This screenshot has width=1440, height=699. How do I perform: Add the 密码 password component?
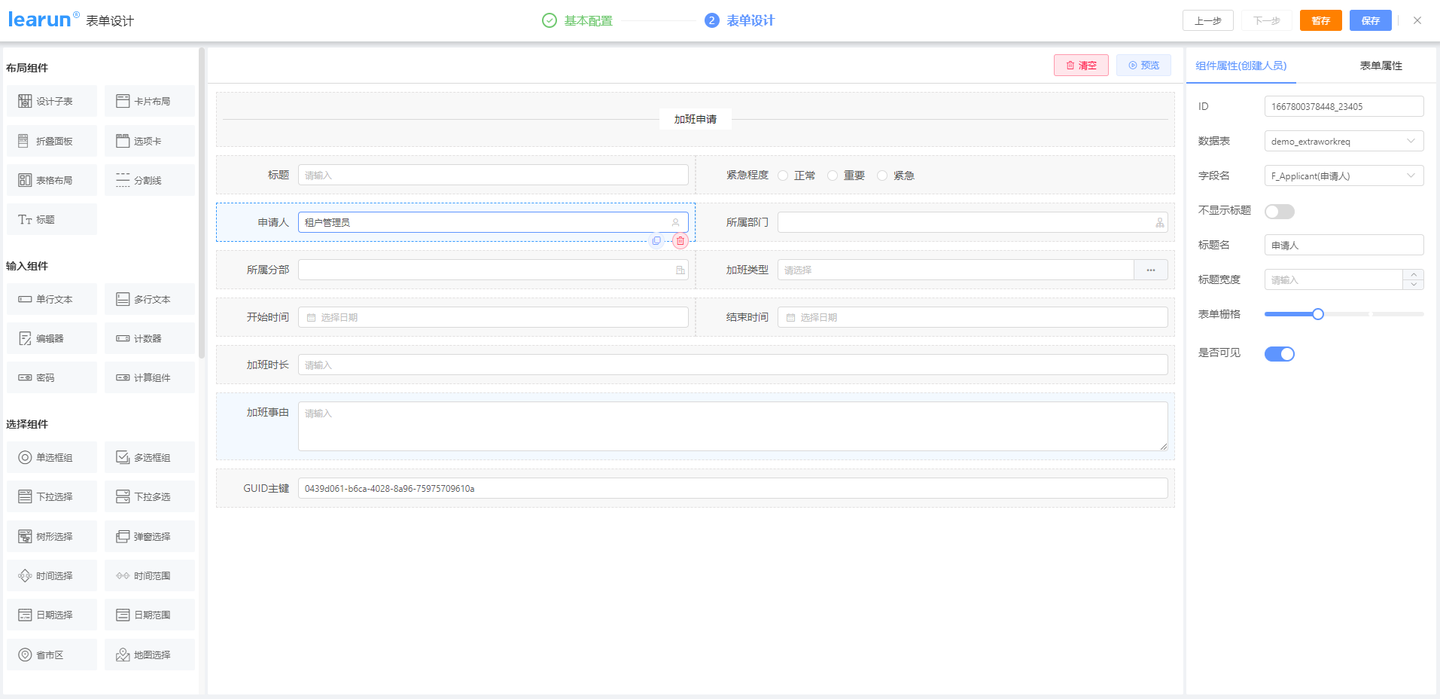pyautogui.click(x=52, y=378)
